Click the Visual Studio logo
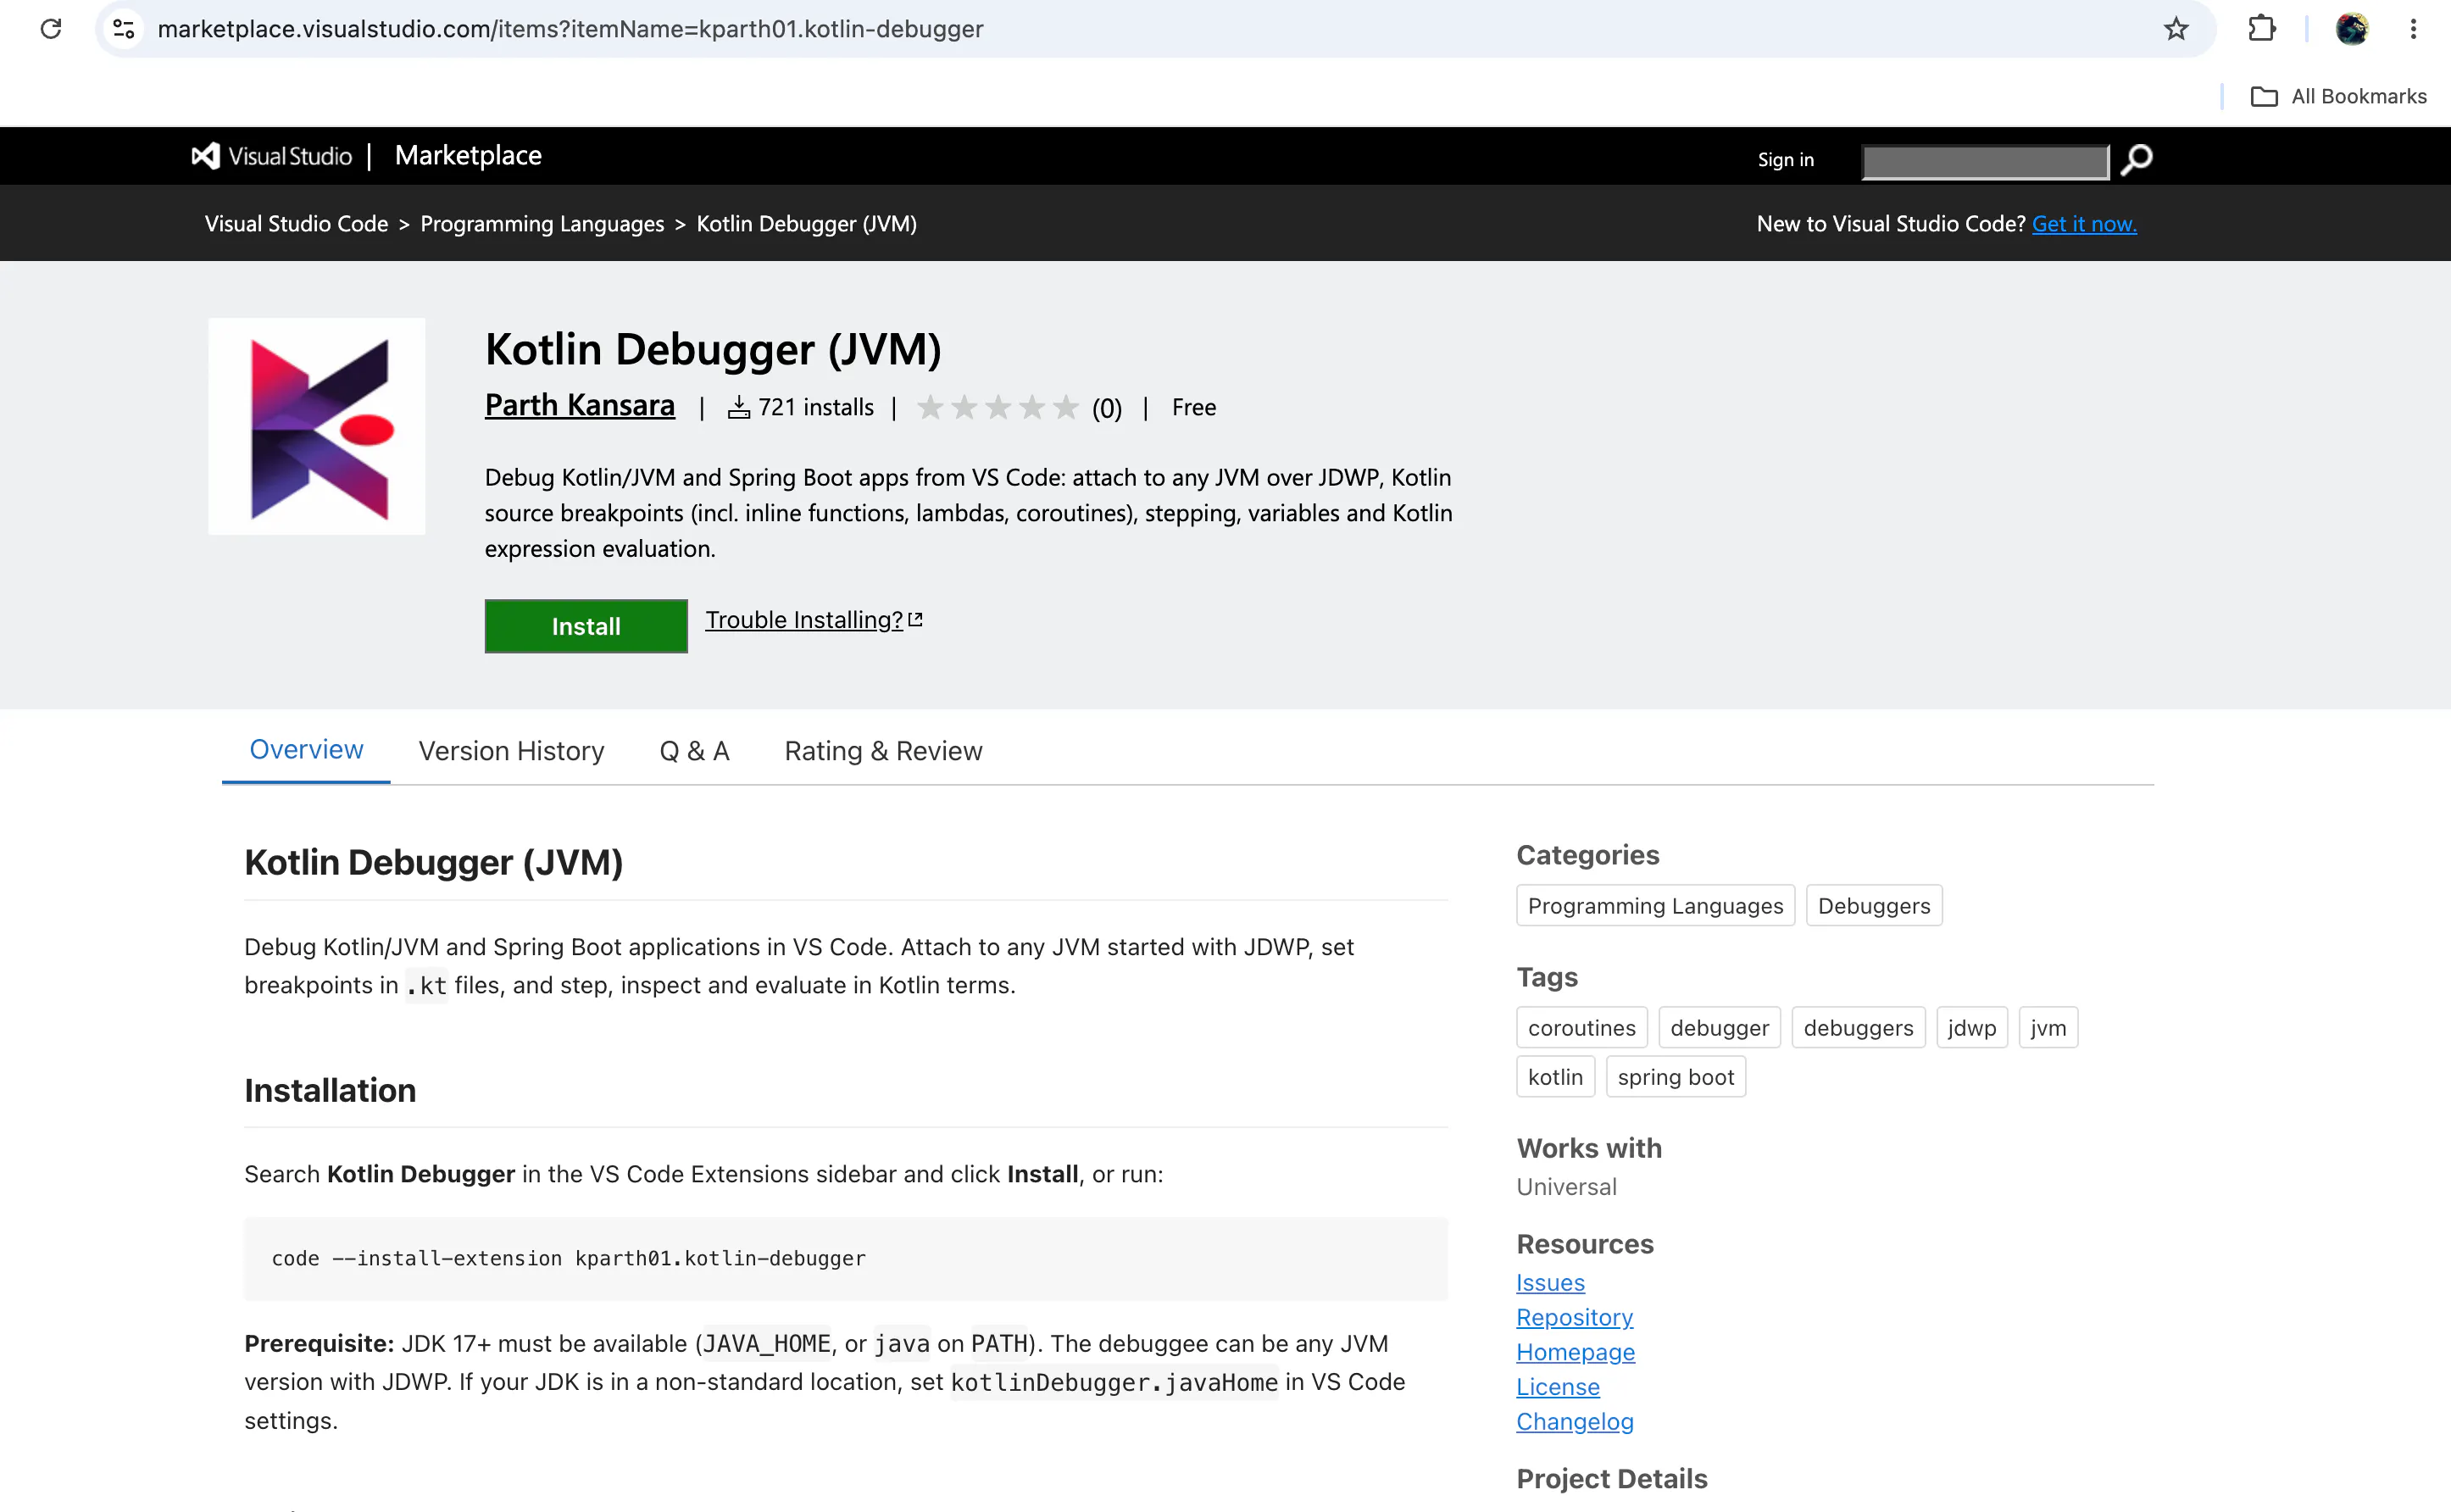 point(272,156)
